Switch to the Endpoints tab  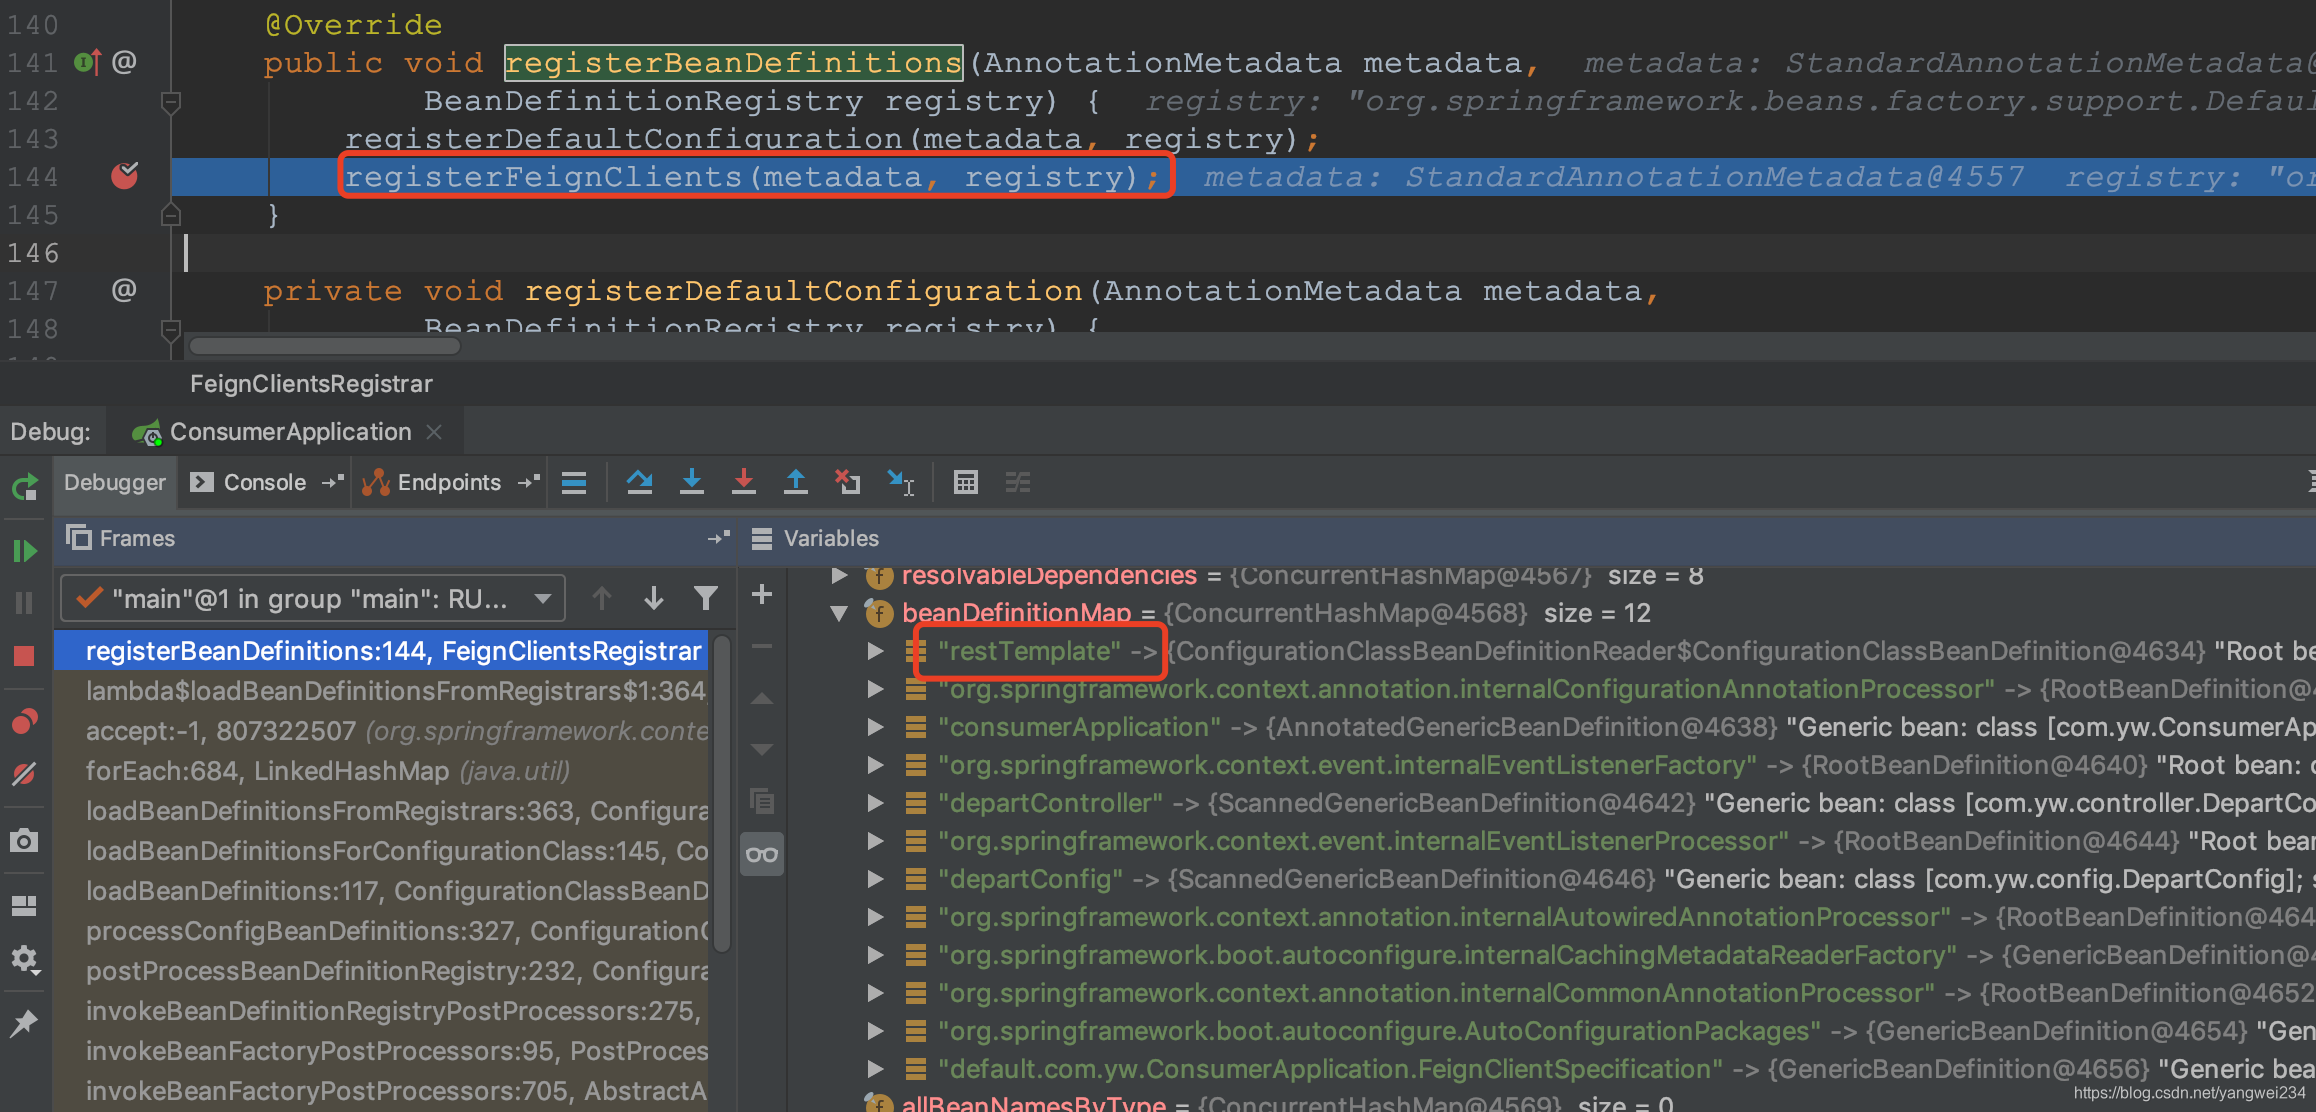(448, 483)
